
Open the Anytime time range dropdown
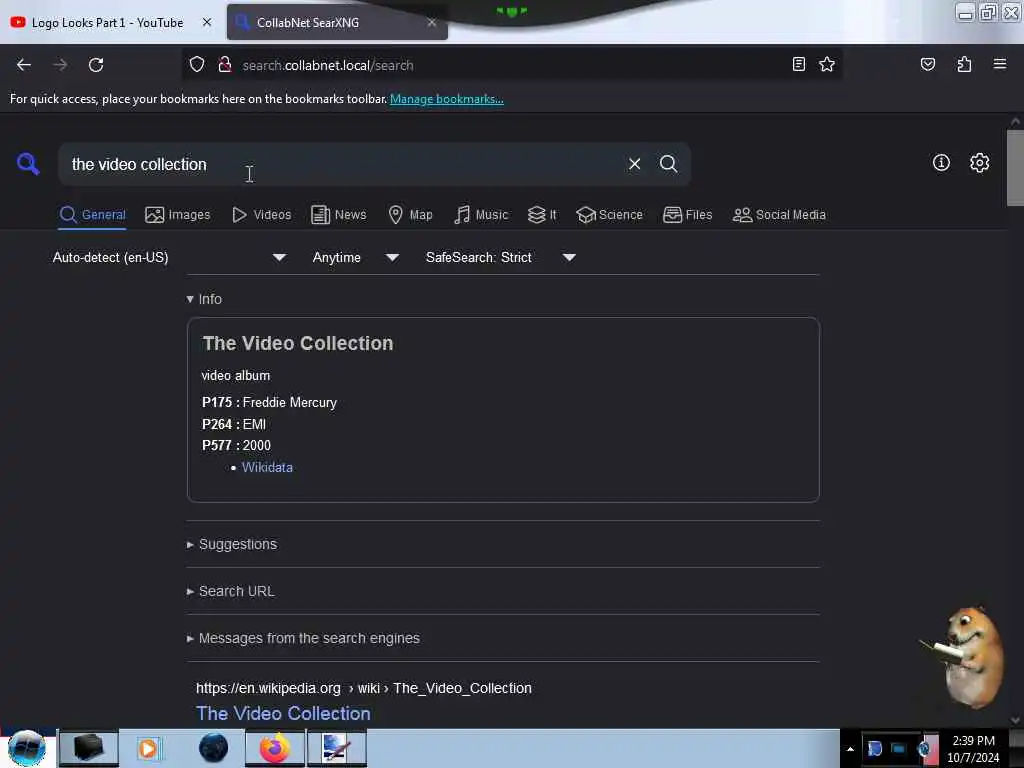pyautogui.click(x=356, y=257)
